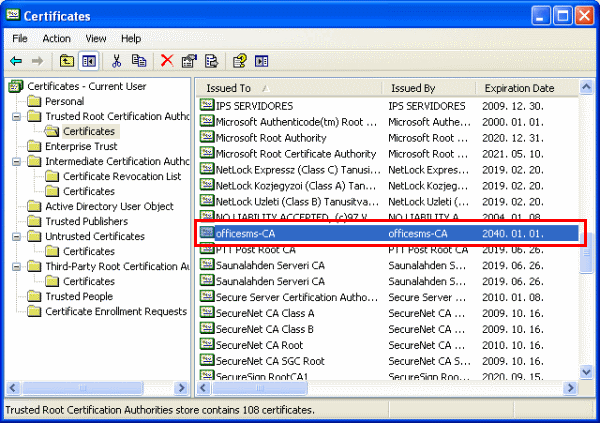The height and width of the screenshot is (423, 600).
Task: Go up one level with folder icon
Action: [67, 61]
